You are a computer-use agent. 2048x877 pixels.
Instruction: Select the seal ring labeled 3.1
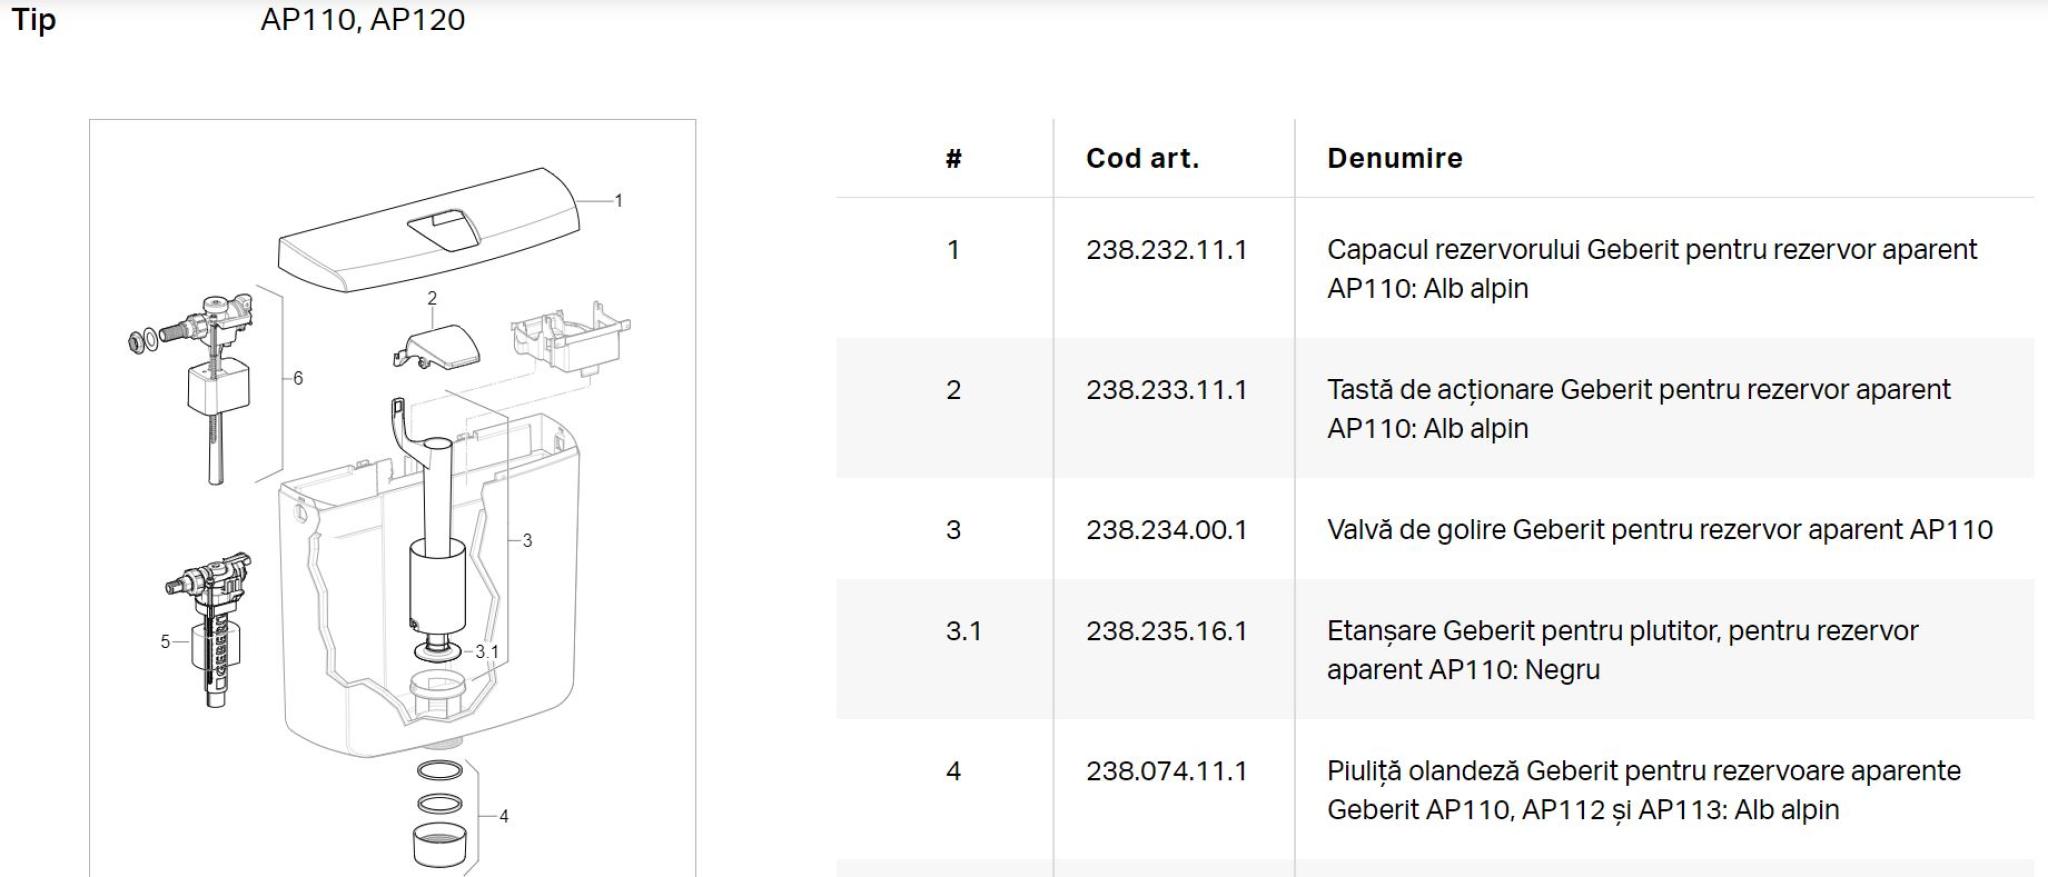(439, 652)
